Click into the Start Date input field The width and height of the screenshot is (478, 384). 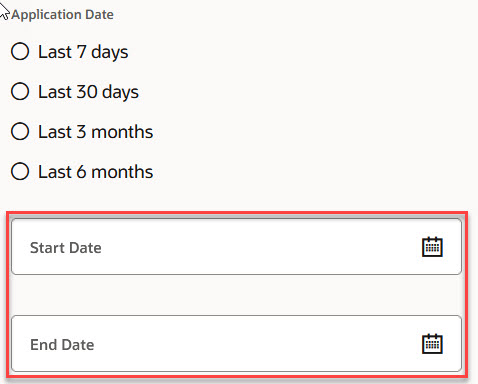coord(236,247)
